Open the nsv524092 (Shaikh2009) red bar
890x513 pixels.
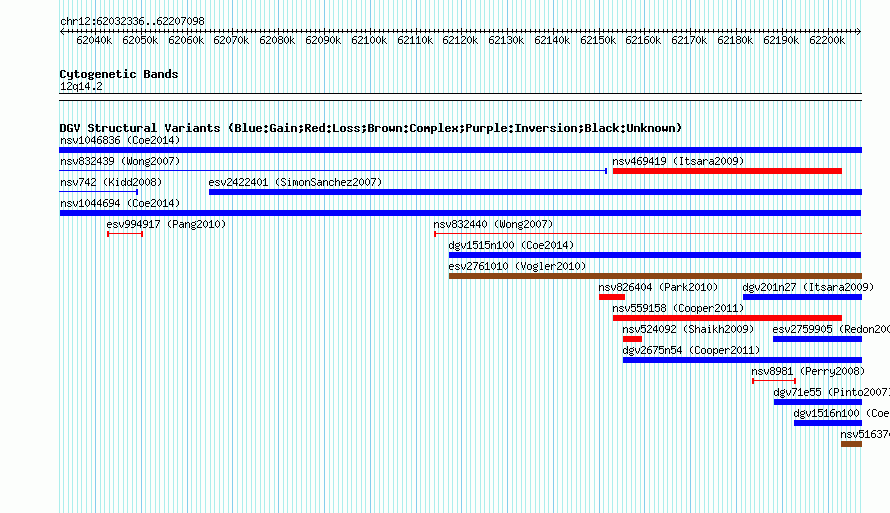coord(632,339)
